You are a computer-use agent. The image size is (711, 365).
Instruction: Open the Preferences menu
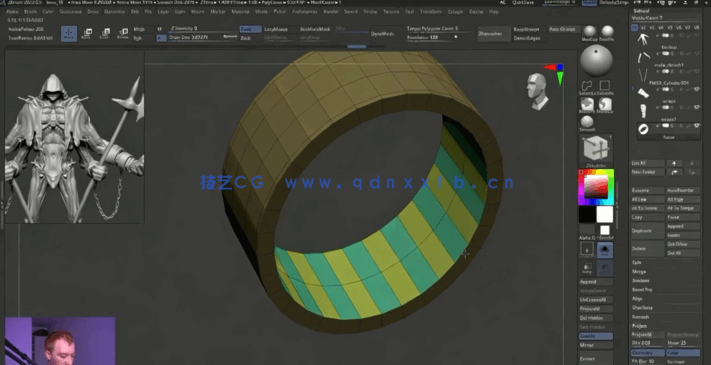click(305, 11)
